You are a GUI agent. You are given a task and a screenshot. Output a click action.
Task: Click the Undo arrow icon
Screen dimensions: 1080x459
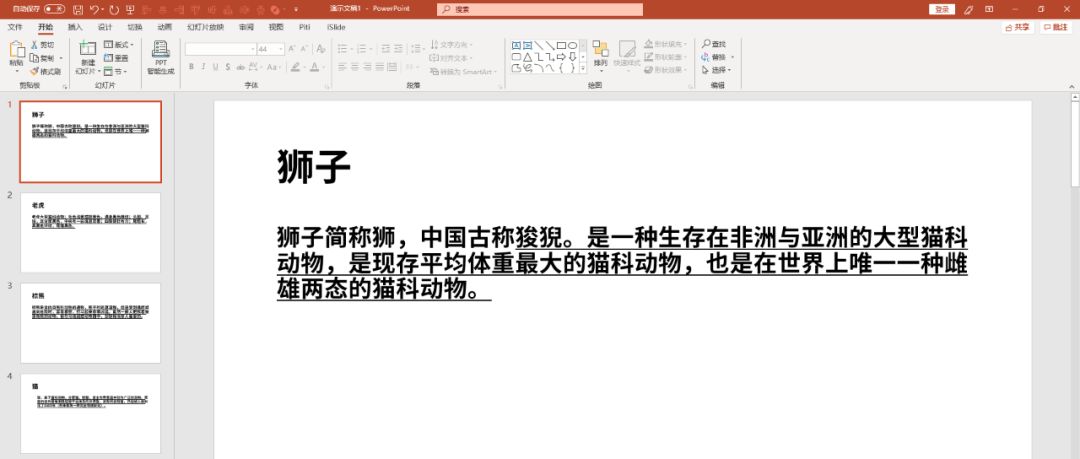click(x=94, y=9)
